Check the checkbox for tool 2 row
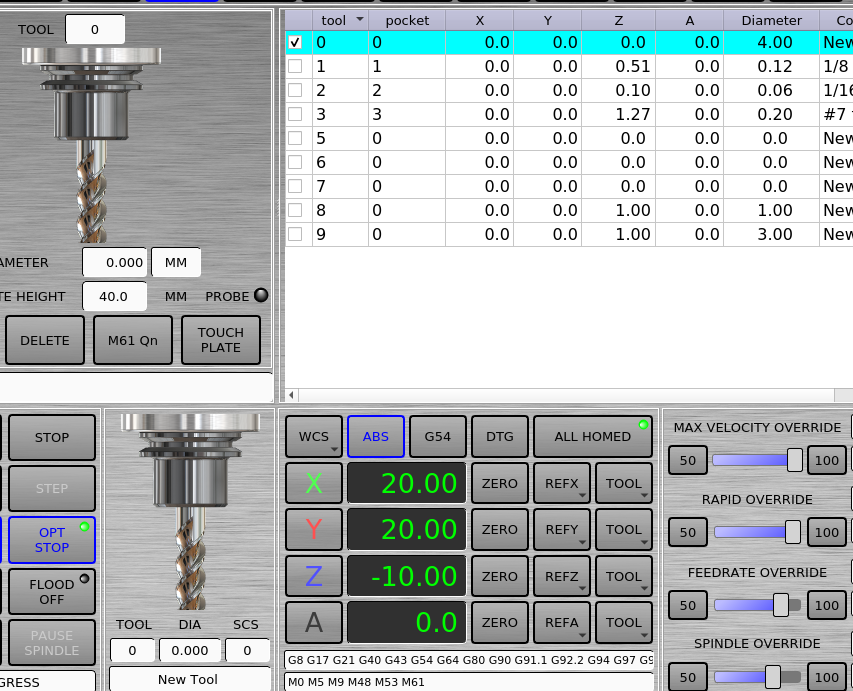Screen dimensions: 853x691 pyautogui.click(x=295, y=90)
